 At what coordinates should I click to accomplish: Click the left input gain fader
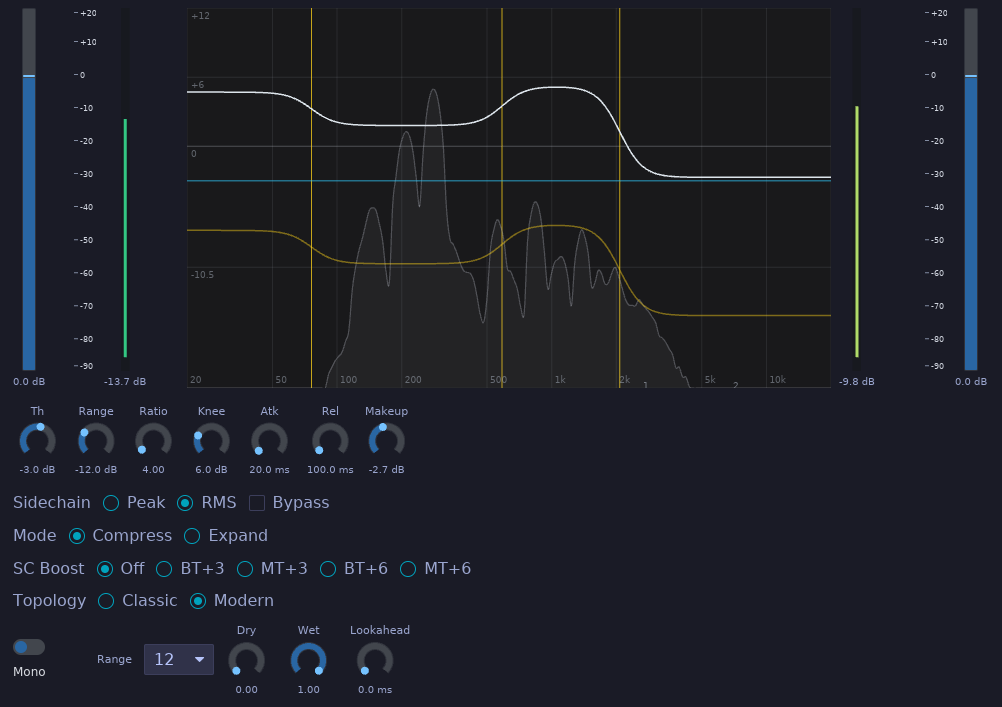pos(29,189)
